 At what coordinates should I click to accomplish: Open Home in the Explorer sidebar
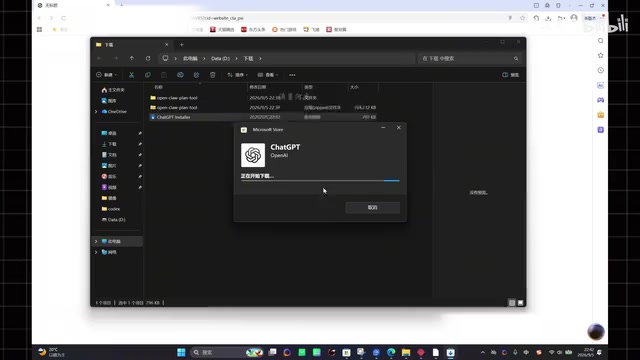point(113,90)
